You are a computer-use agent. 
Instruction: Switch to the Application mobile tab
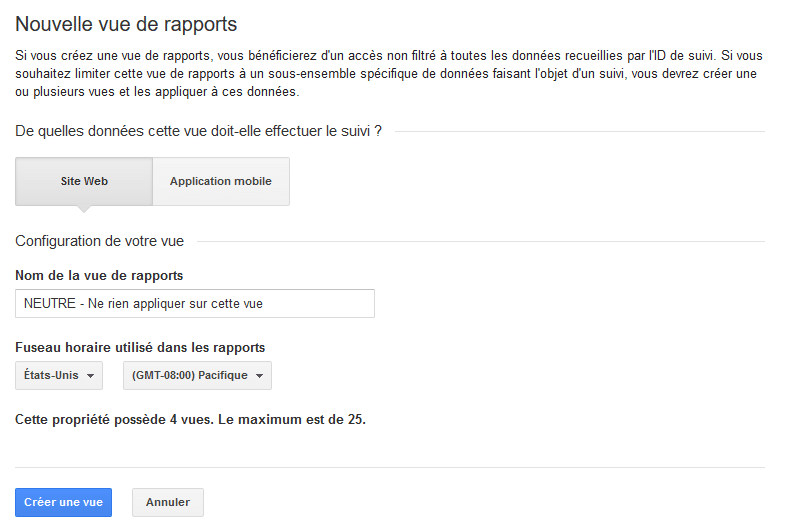tap(221, 181)
